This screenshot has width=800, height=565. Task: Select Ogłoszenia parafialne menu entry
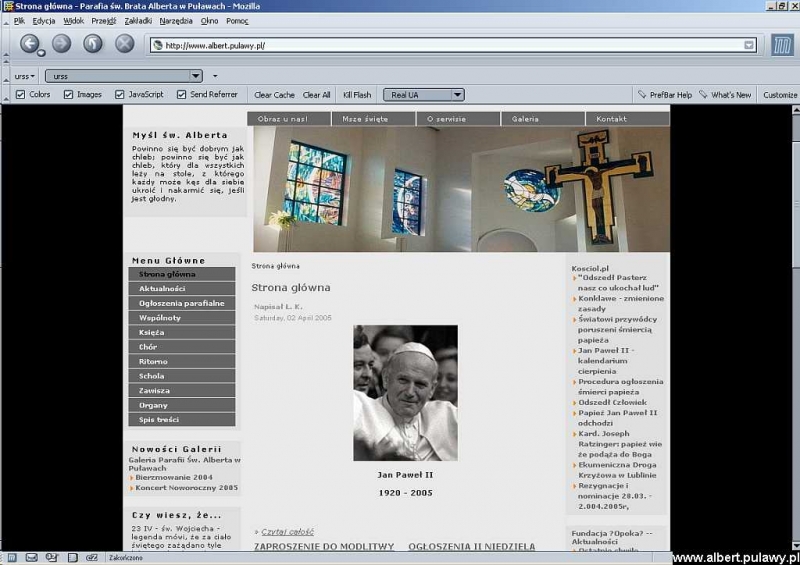tap(182, 303)
